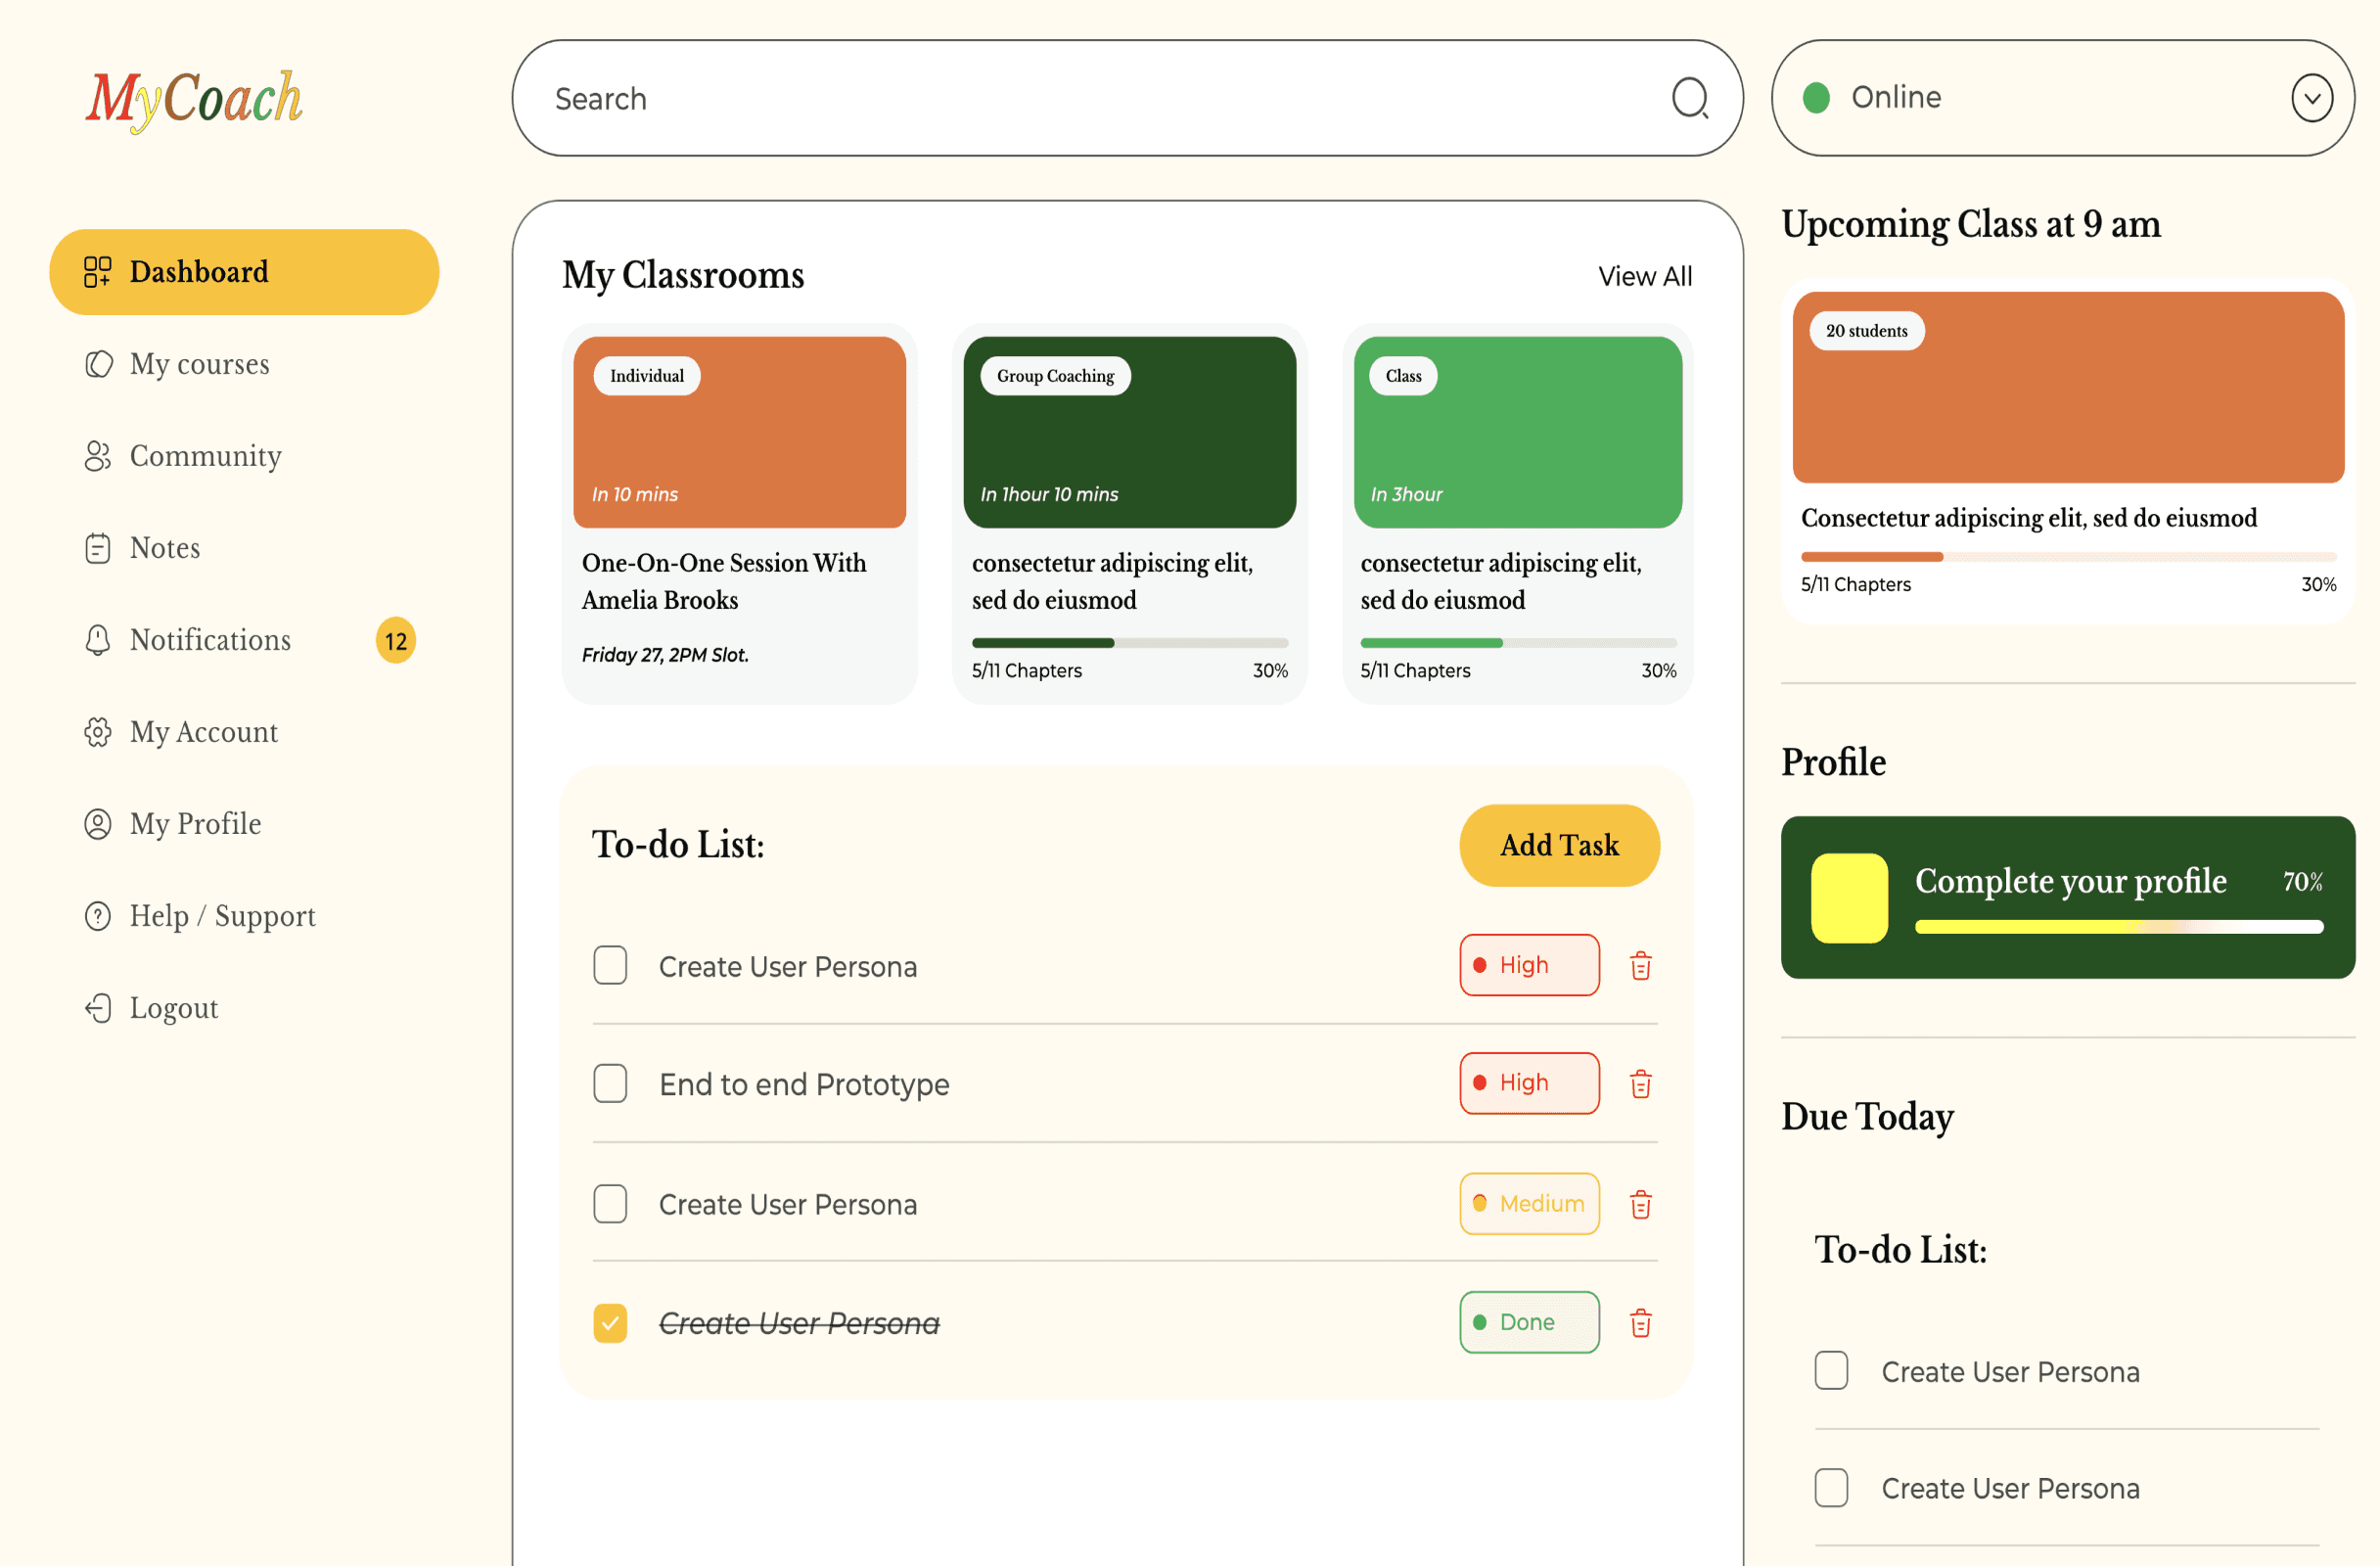Open the Group Coaching classroom card
The image size is (2380, 1566).
(x=1129, y=514)
